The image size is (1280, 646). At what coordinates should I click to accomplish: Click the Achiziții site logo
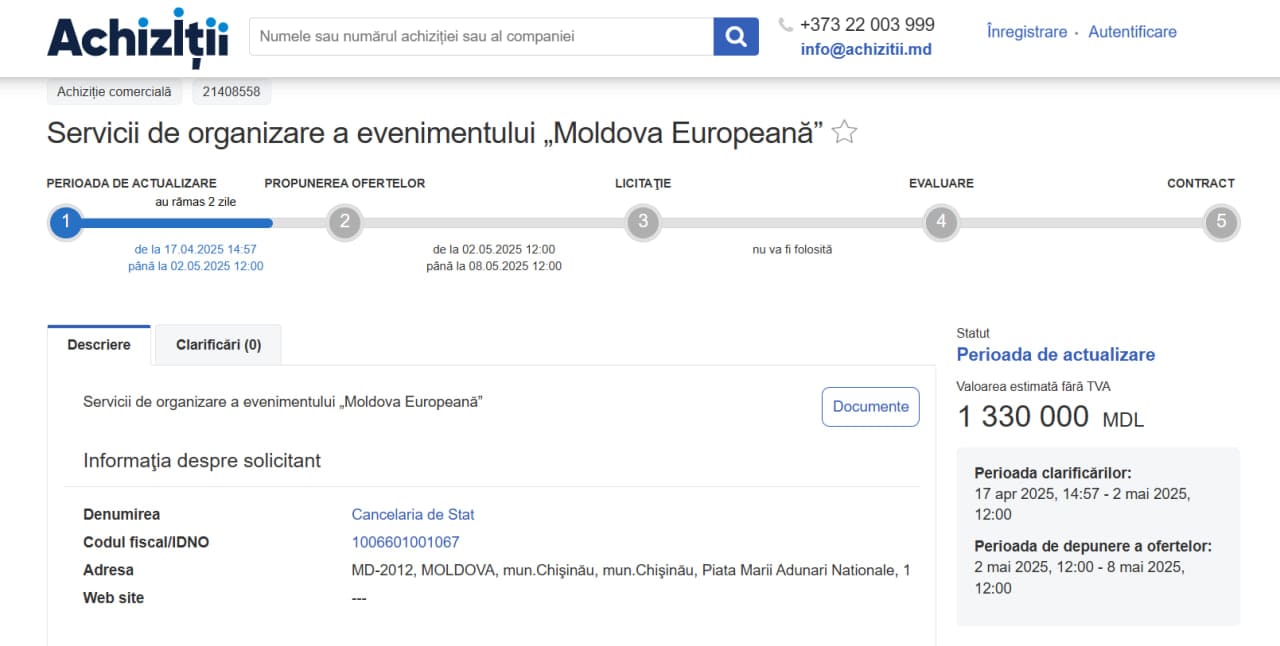click(138, 38)
